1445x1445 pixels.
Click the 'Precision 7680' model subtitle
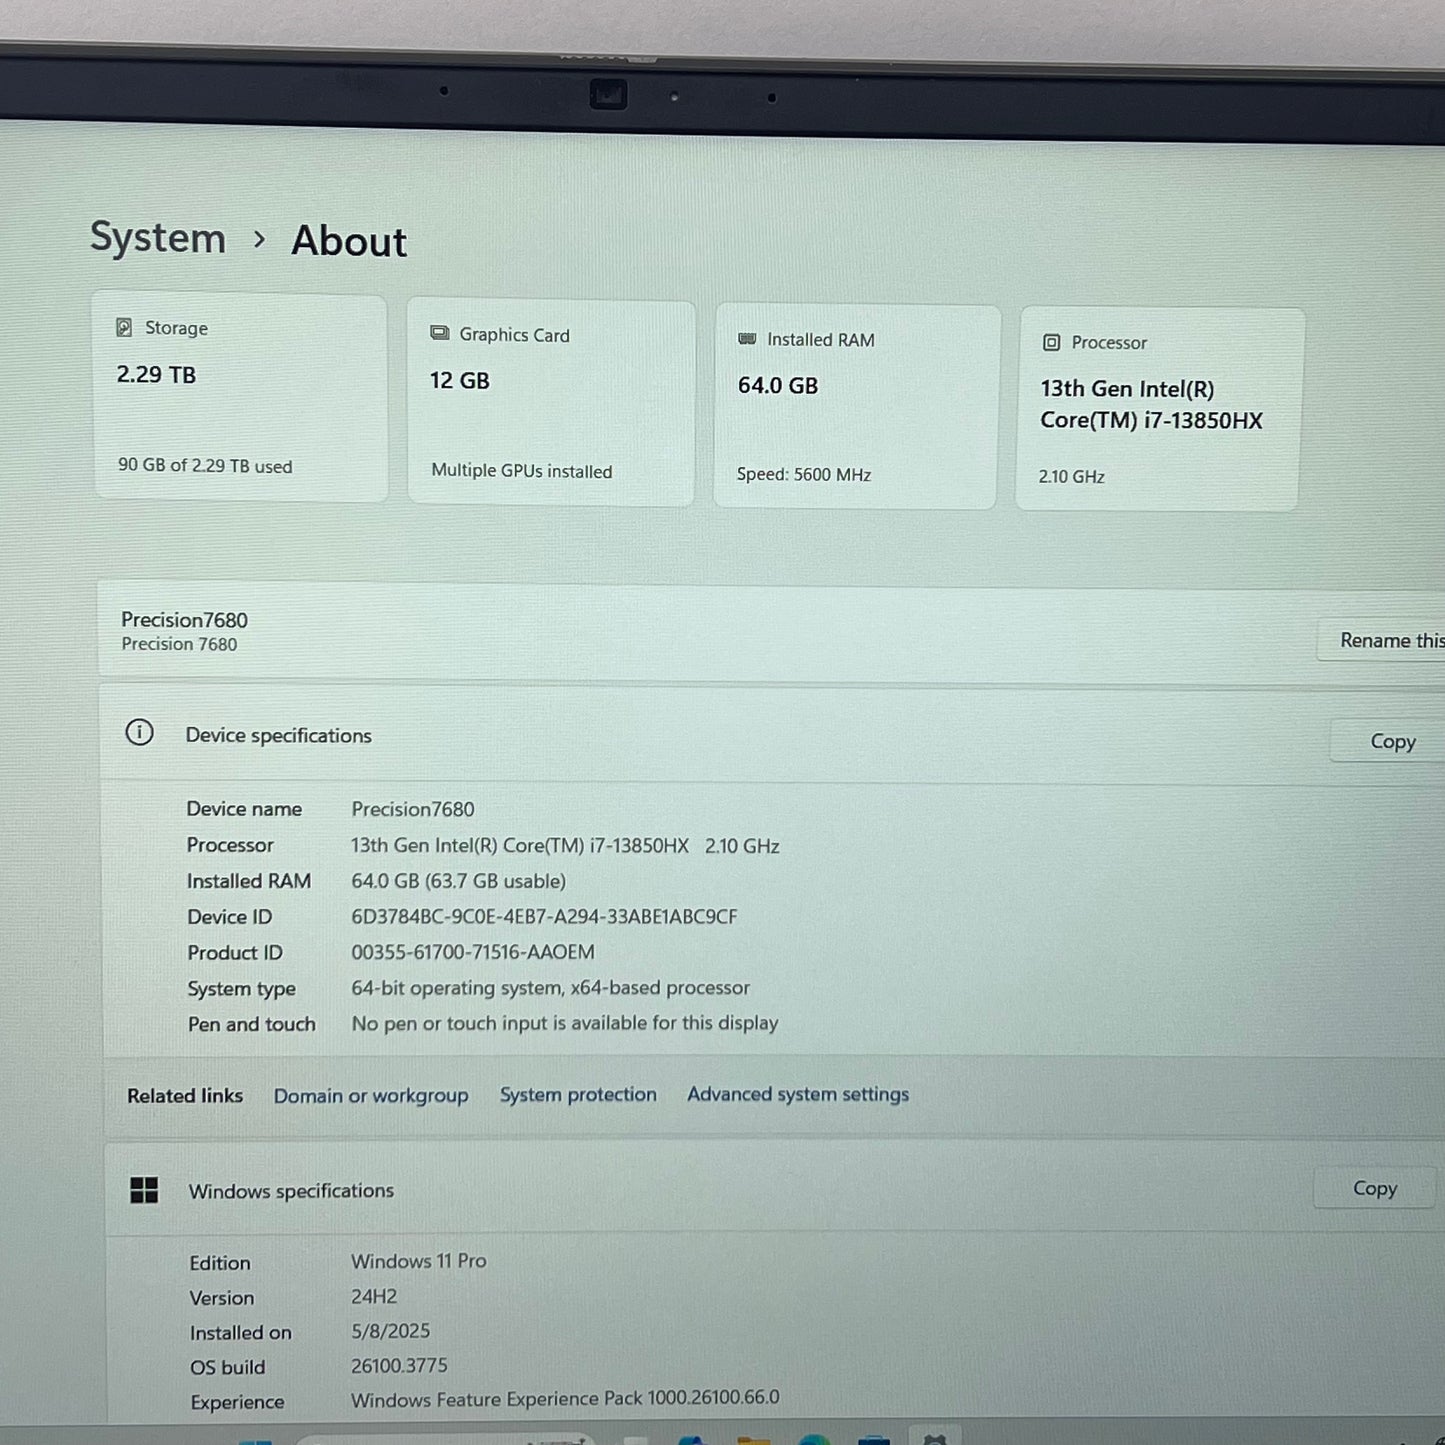point(179,644)
